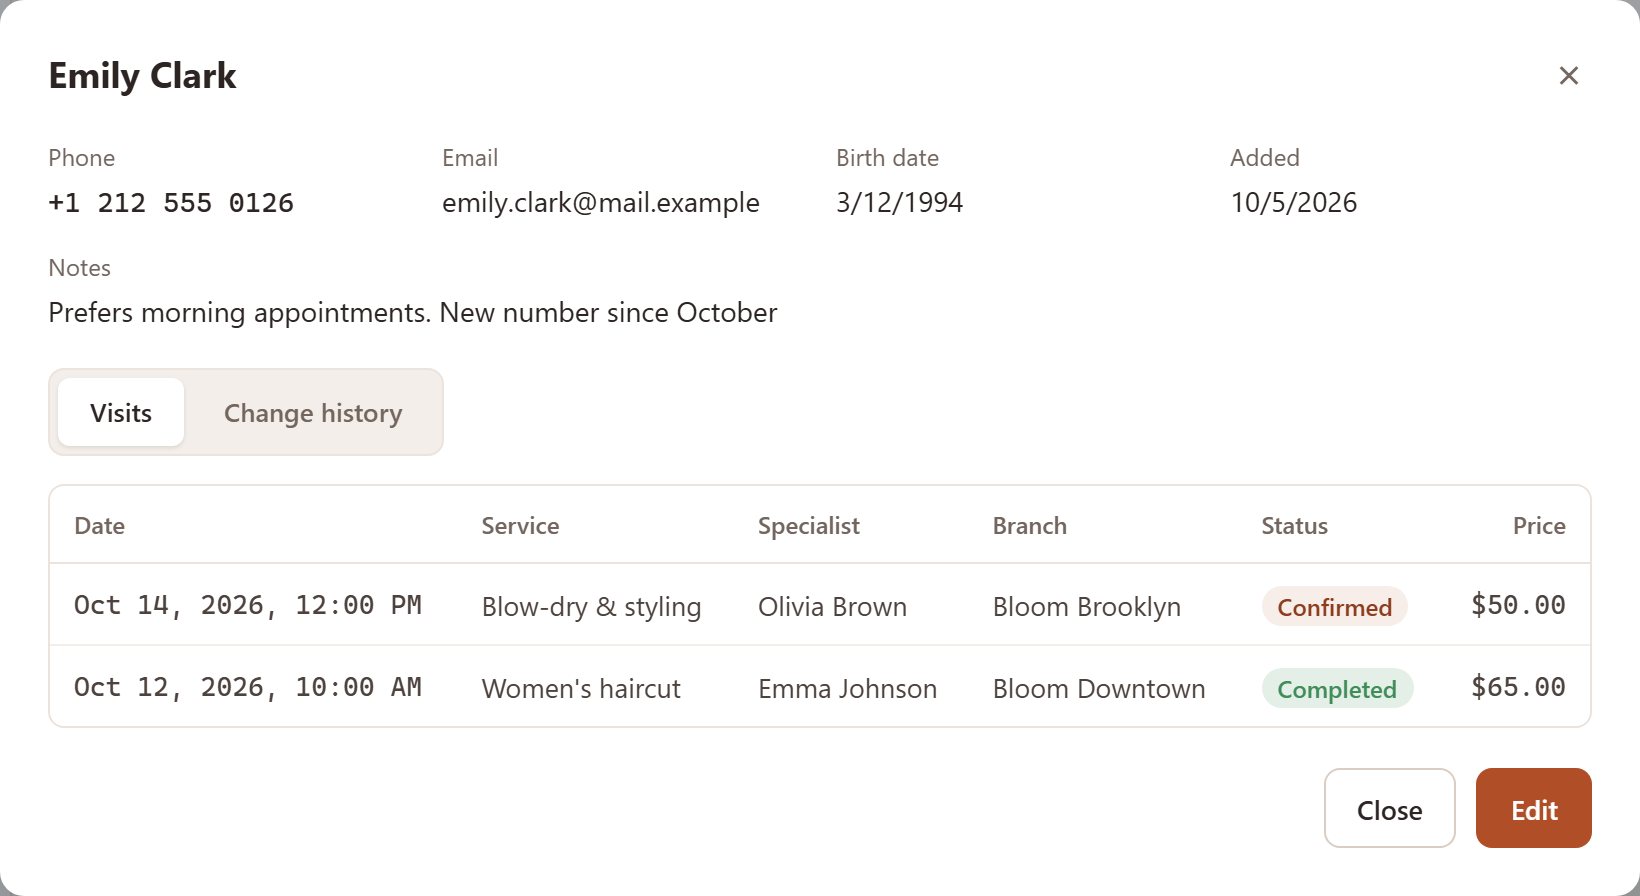Click the email emily.clark@mail.example
The height and width of the screenshot is (896, 1640).
tap(600, 203)
